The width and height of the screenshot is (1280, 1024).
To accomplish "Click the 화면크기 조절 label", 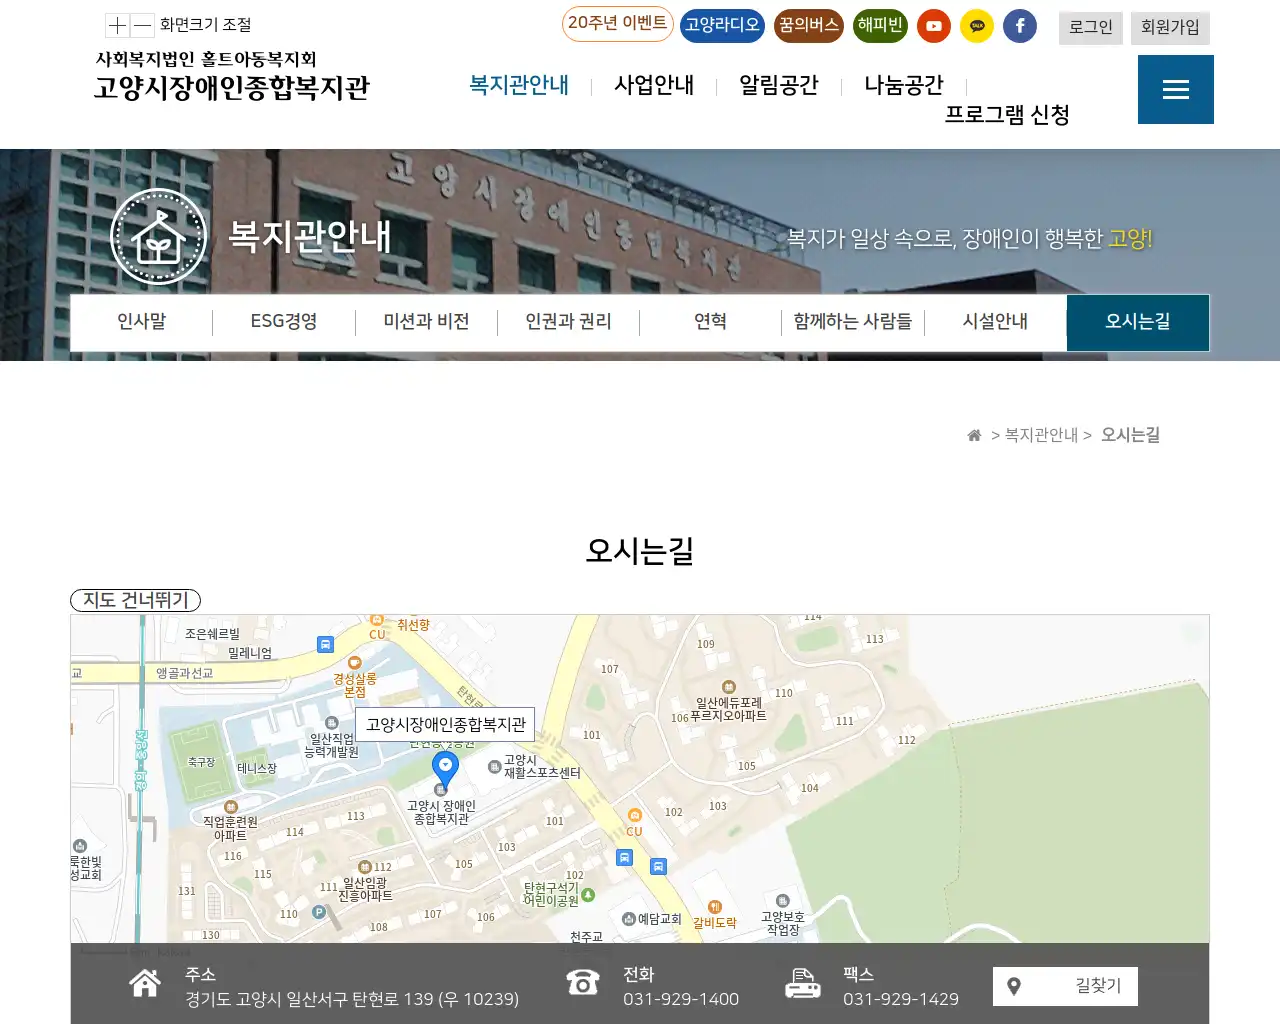I will coord(206,25).
